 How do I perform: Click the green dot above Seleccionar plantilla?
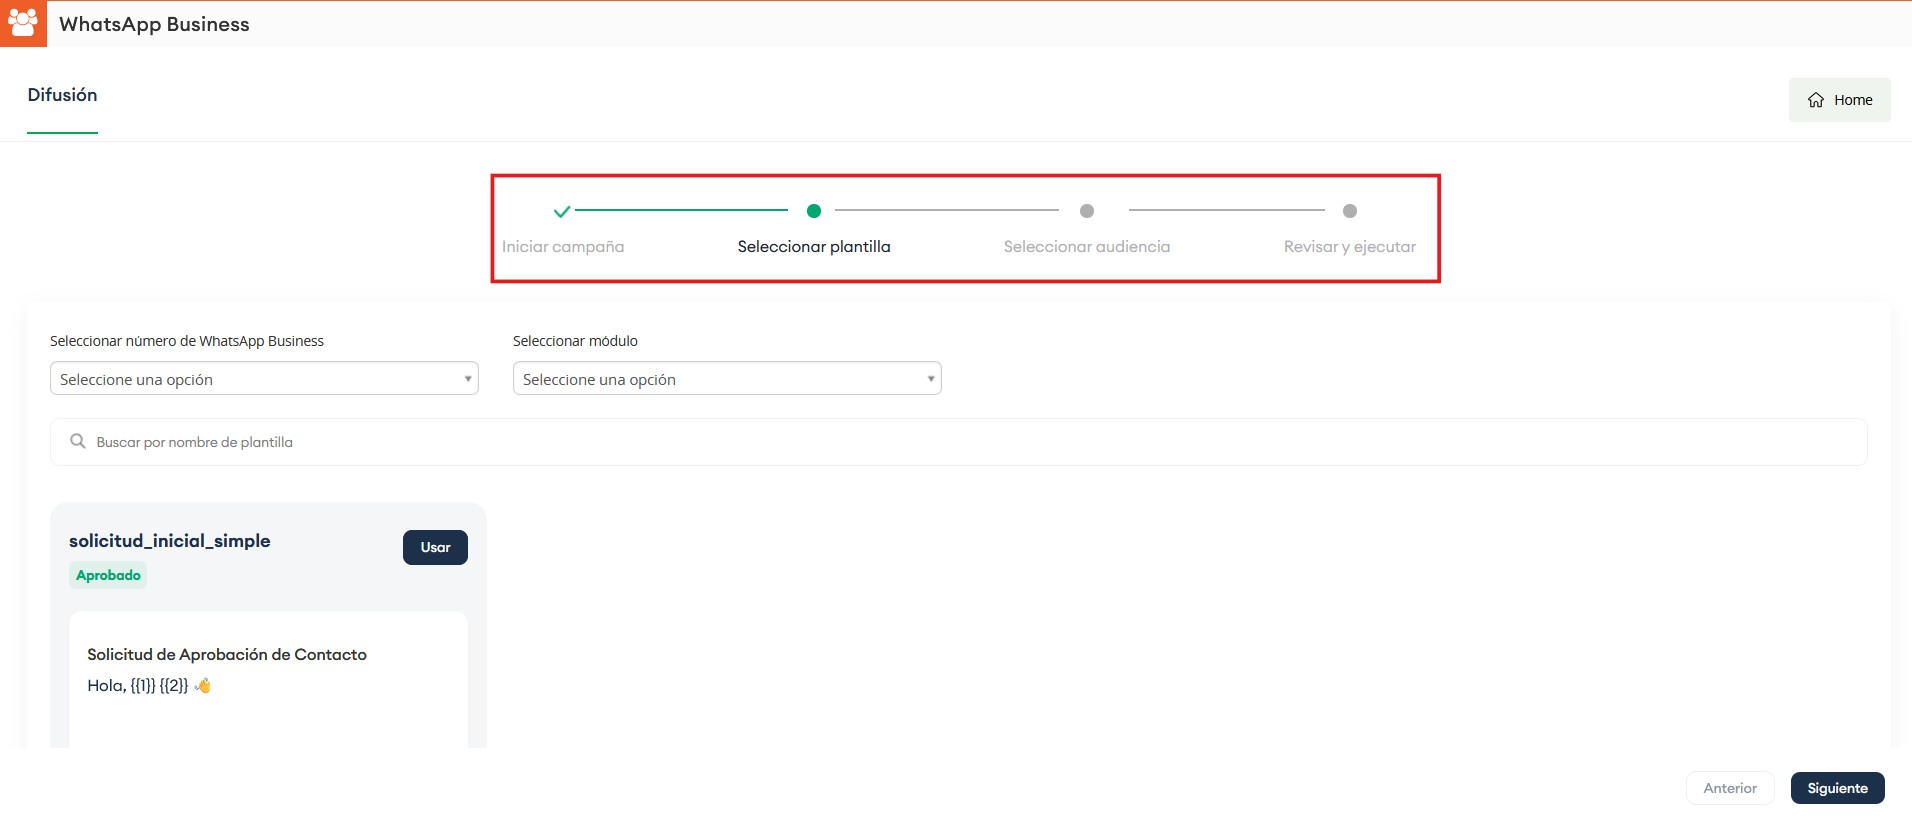[x=814, y=211]
